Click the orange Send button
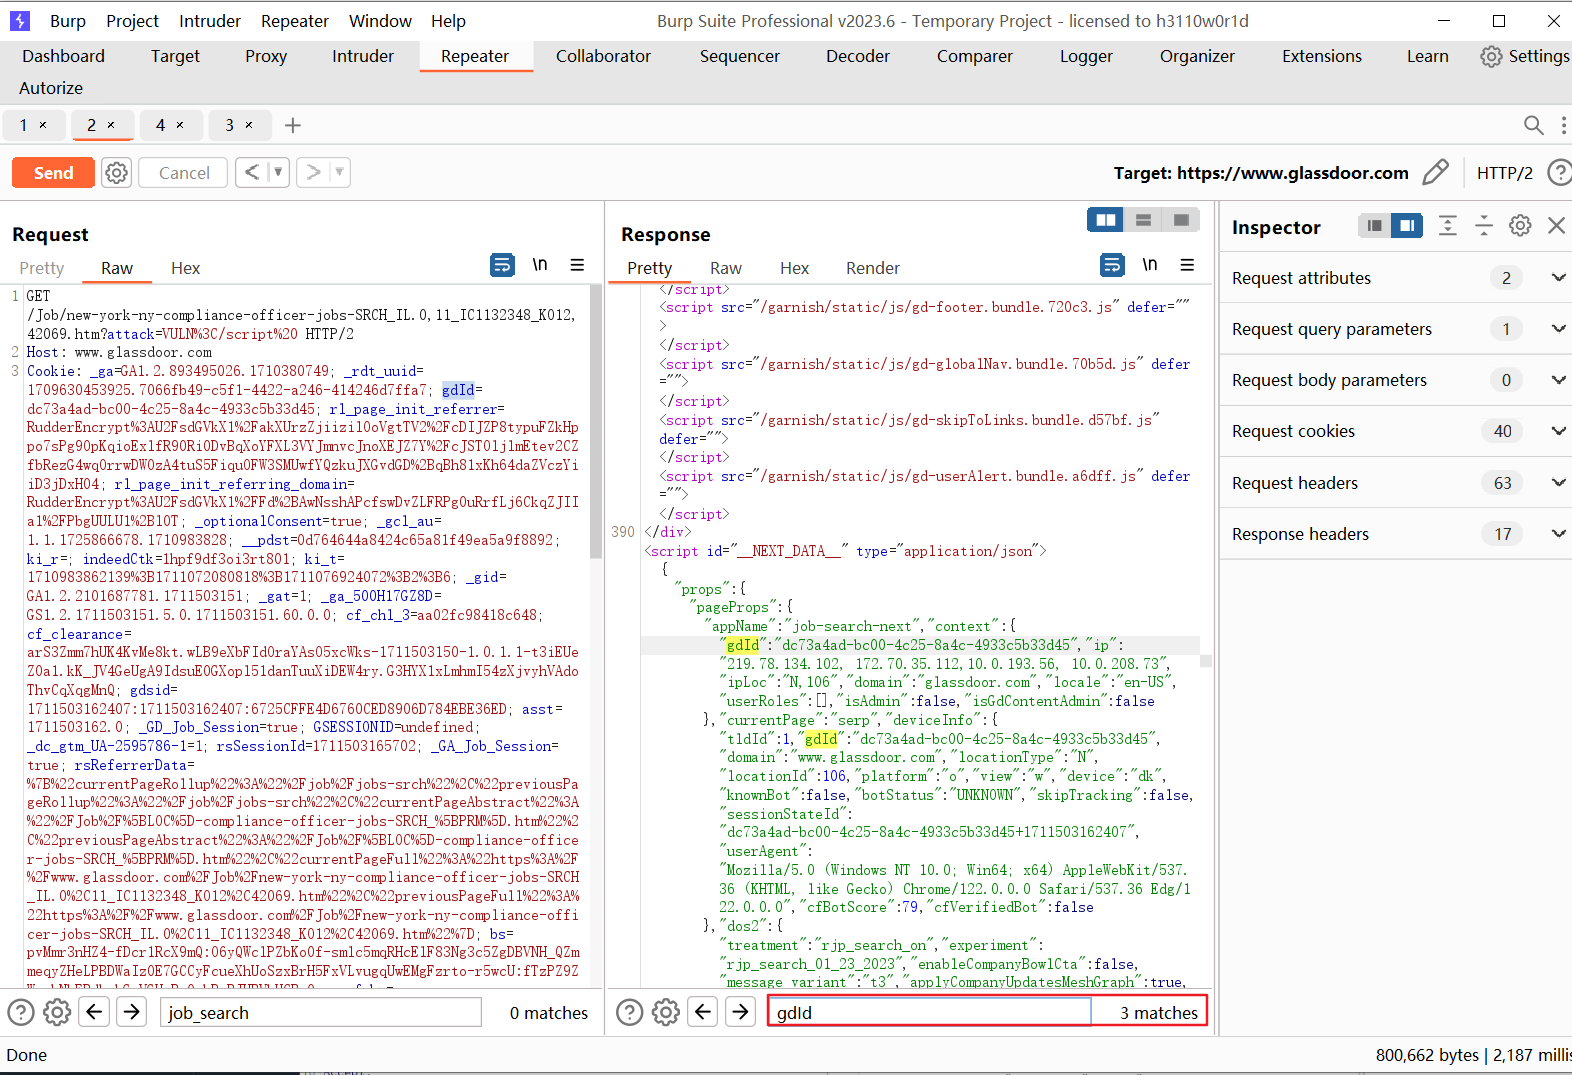1572x1075 pixels. coord(53,173)
